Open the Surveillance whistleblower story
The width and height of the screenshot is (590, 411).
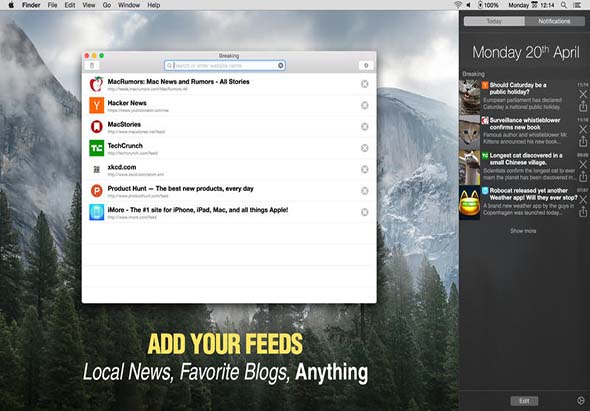(x=526, y=131)
